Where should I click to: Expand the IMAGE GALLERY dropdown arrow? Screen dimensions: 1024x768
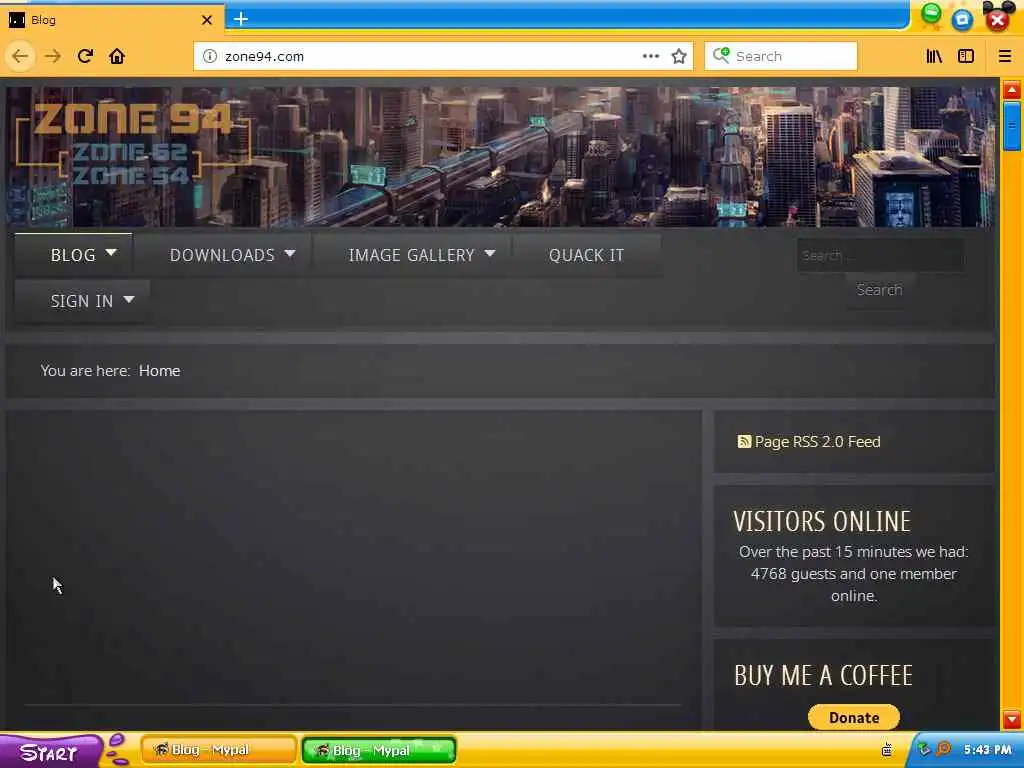point(490,253)
